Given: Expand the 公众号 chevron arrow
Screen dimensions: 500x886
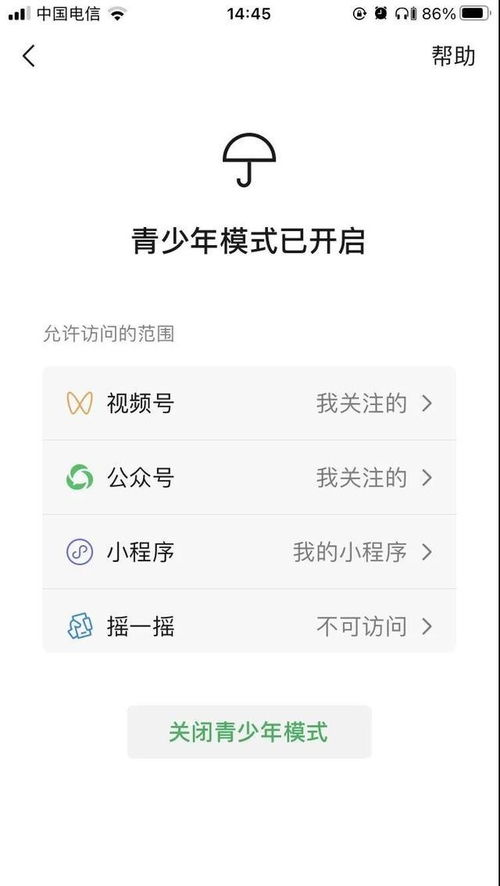Looking at the screenshot, I should click(x=427, y=478).
